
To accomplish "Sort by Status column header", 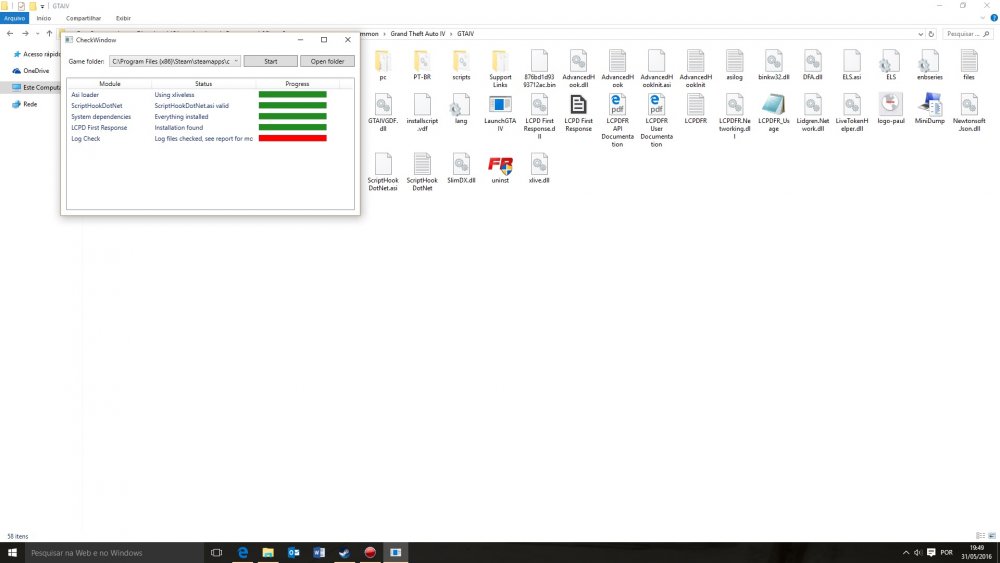I will pos(203,84).
